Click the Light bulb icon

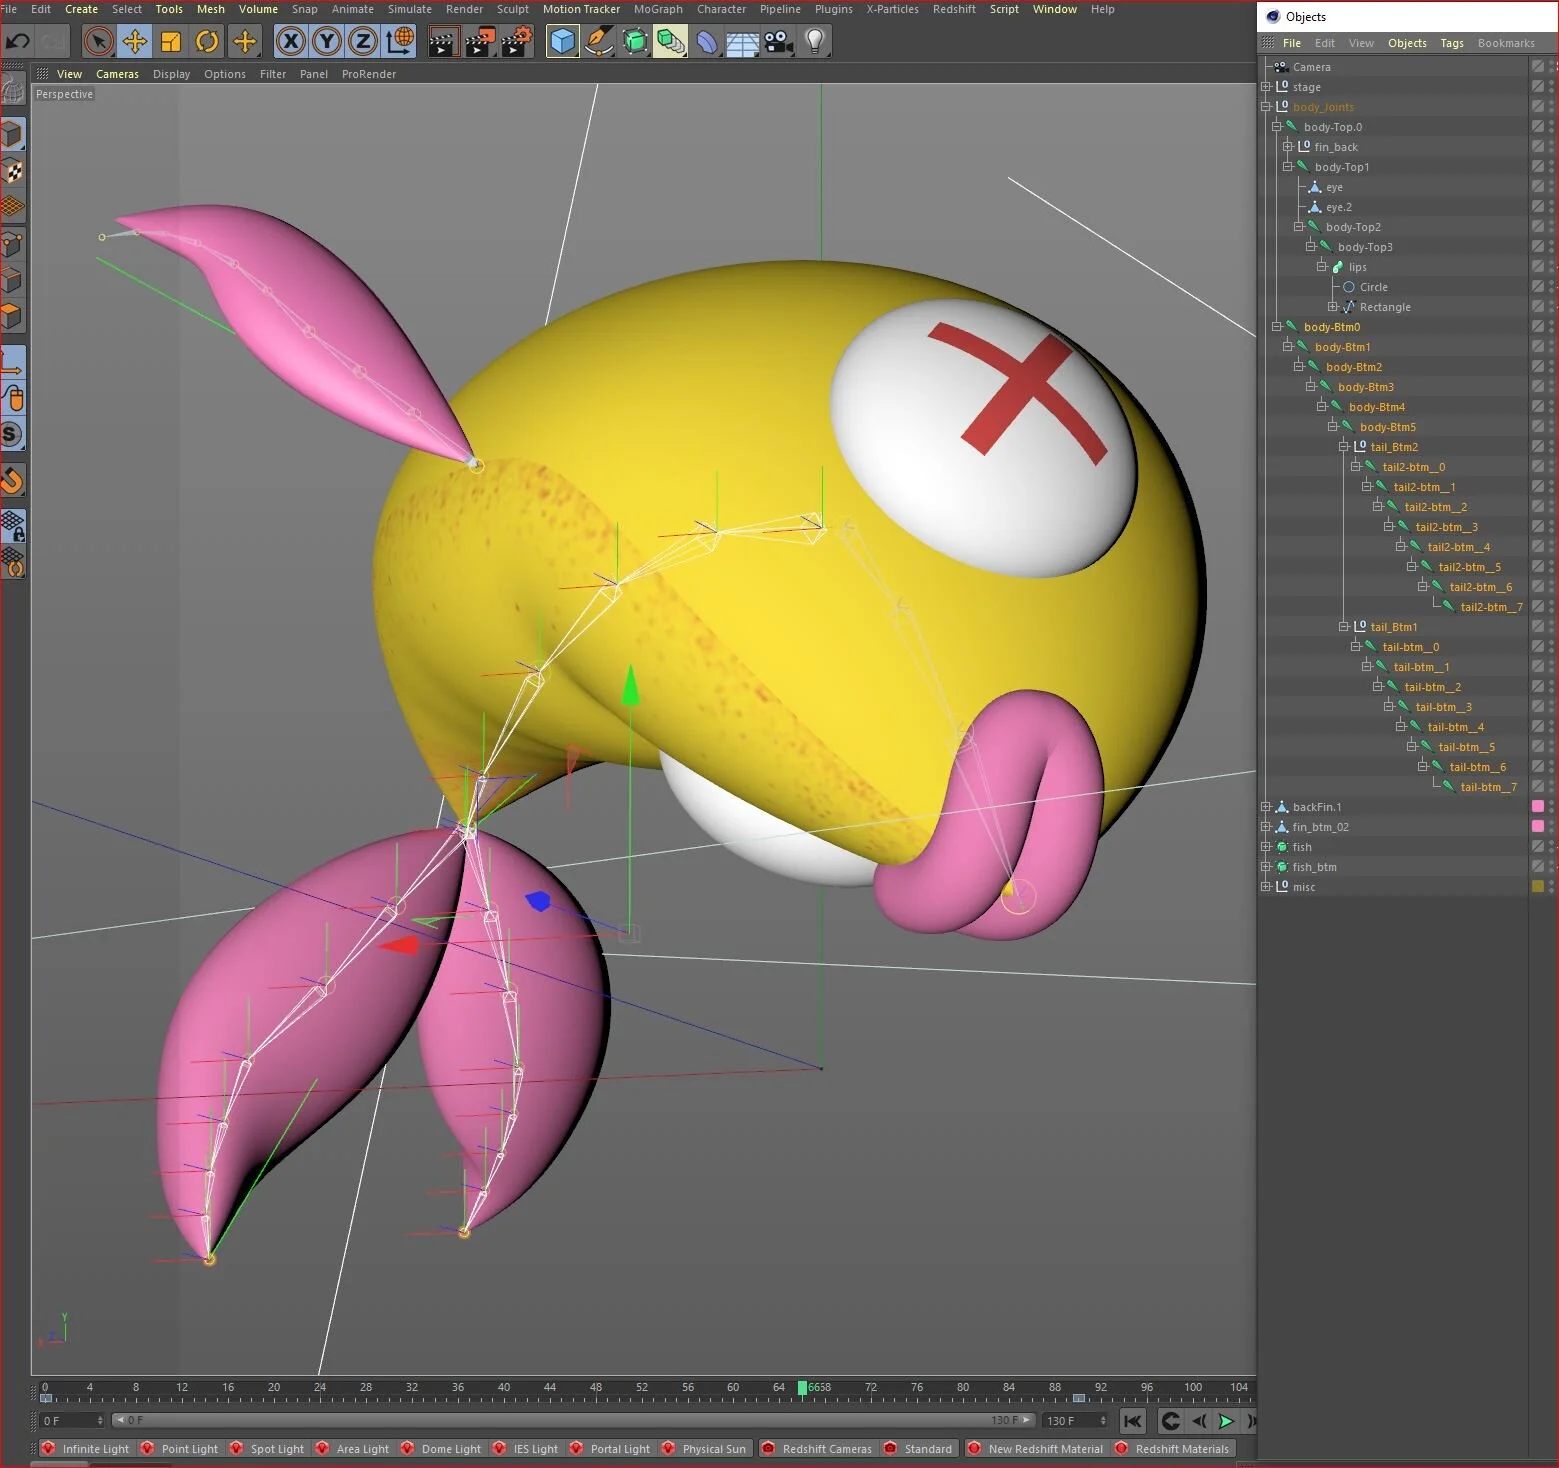(816, 41)
